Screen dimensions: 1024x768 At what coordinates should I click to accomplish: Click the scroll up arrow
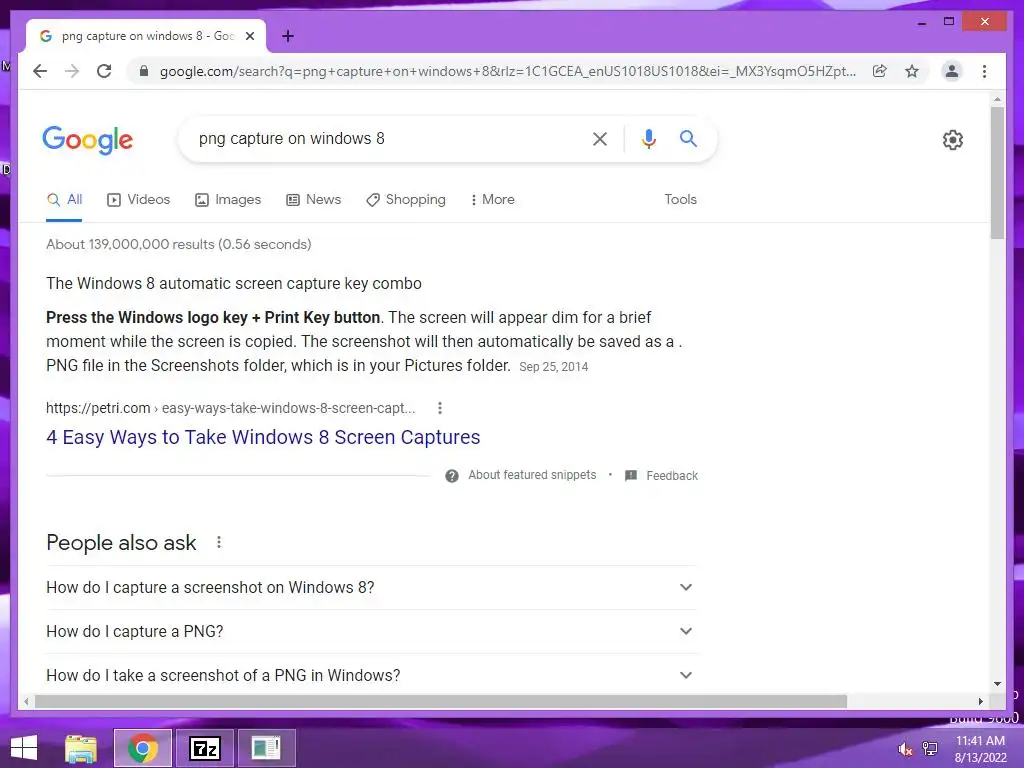pyautogui.click(x=997, y=99)
